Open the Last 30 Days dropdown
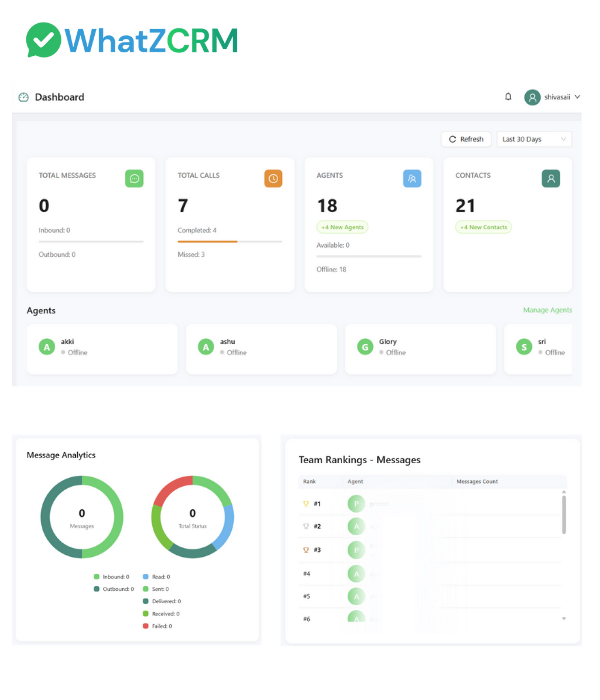 pyautogui.click(x=534, y=139)
